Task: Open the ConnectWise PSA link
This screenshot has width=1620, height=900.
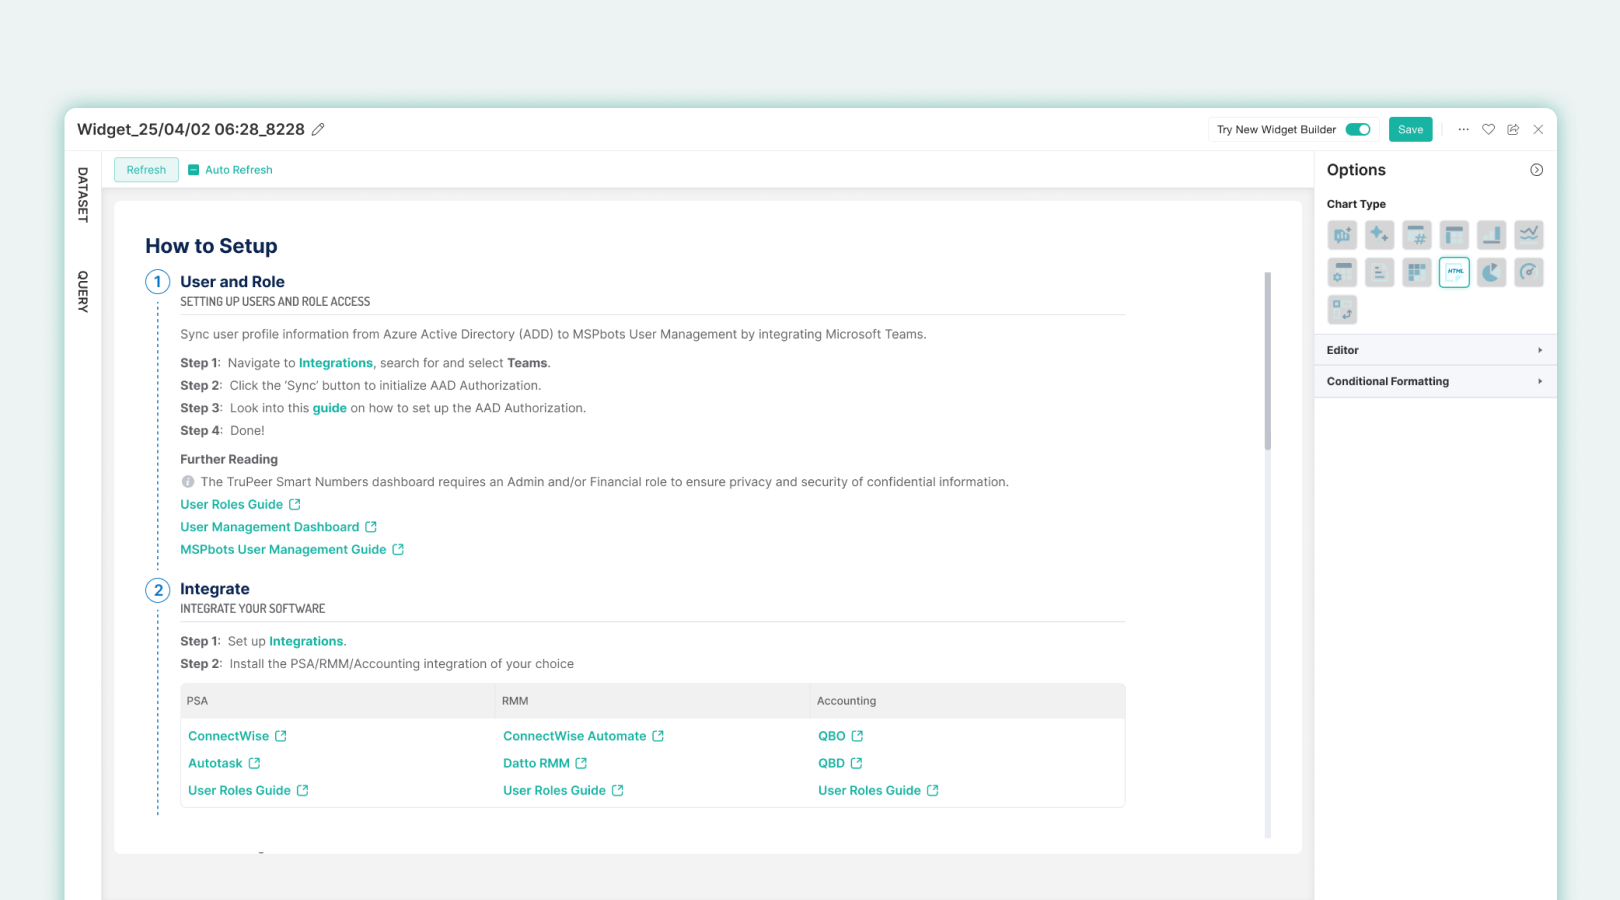Action: 228,736
